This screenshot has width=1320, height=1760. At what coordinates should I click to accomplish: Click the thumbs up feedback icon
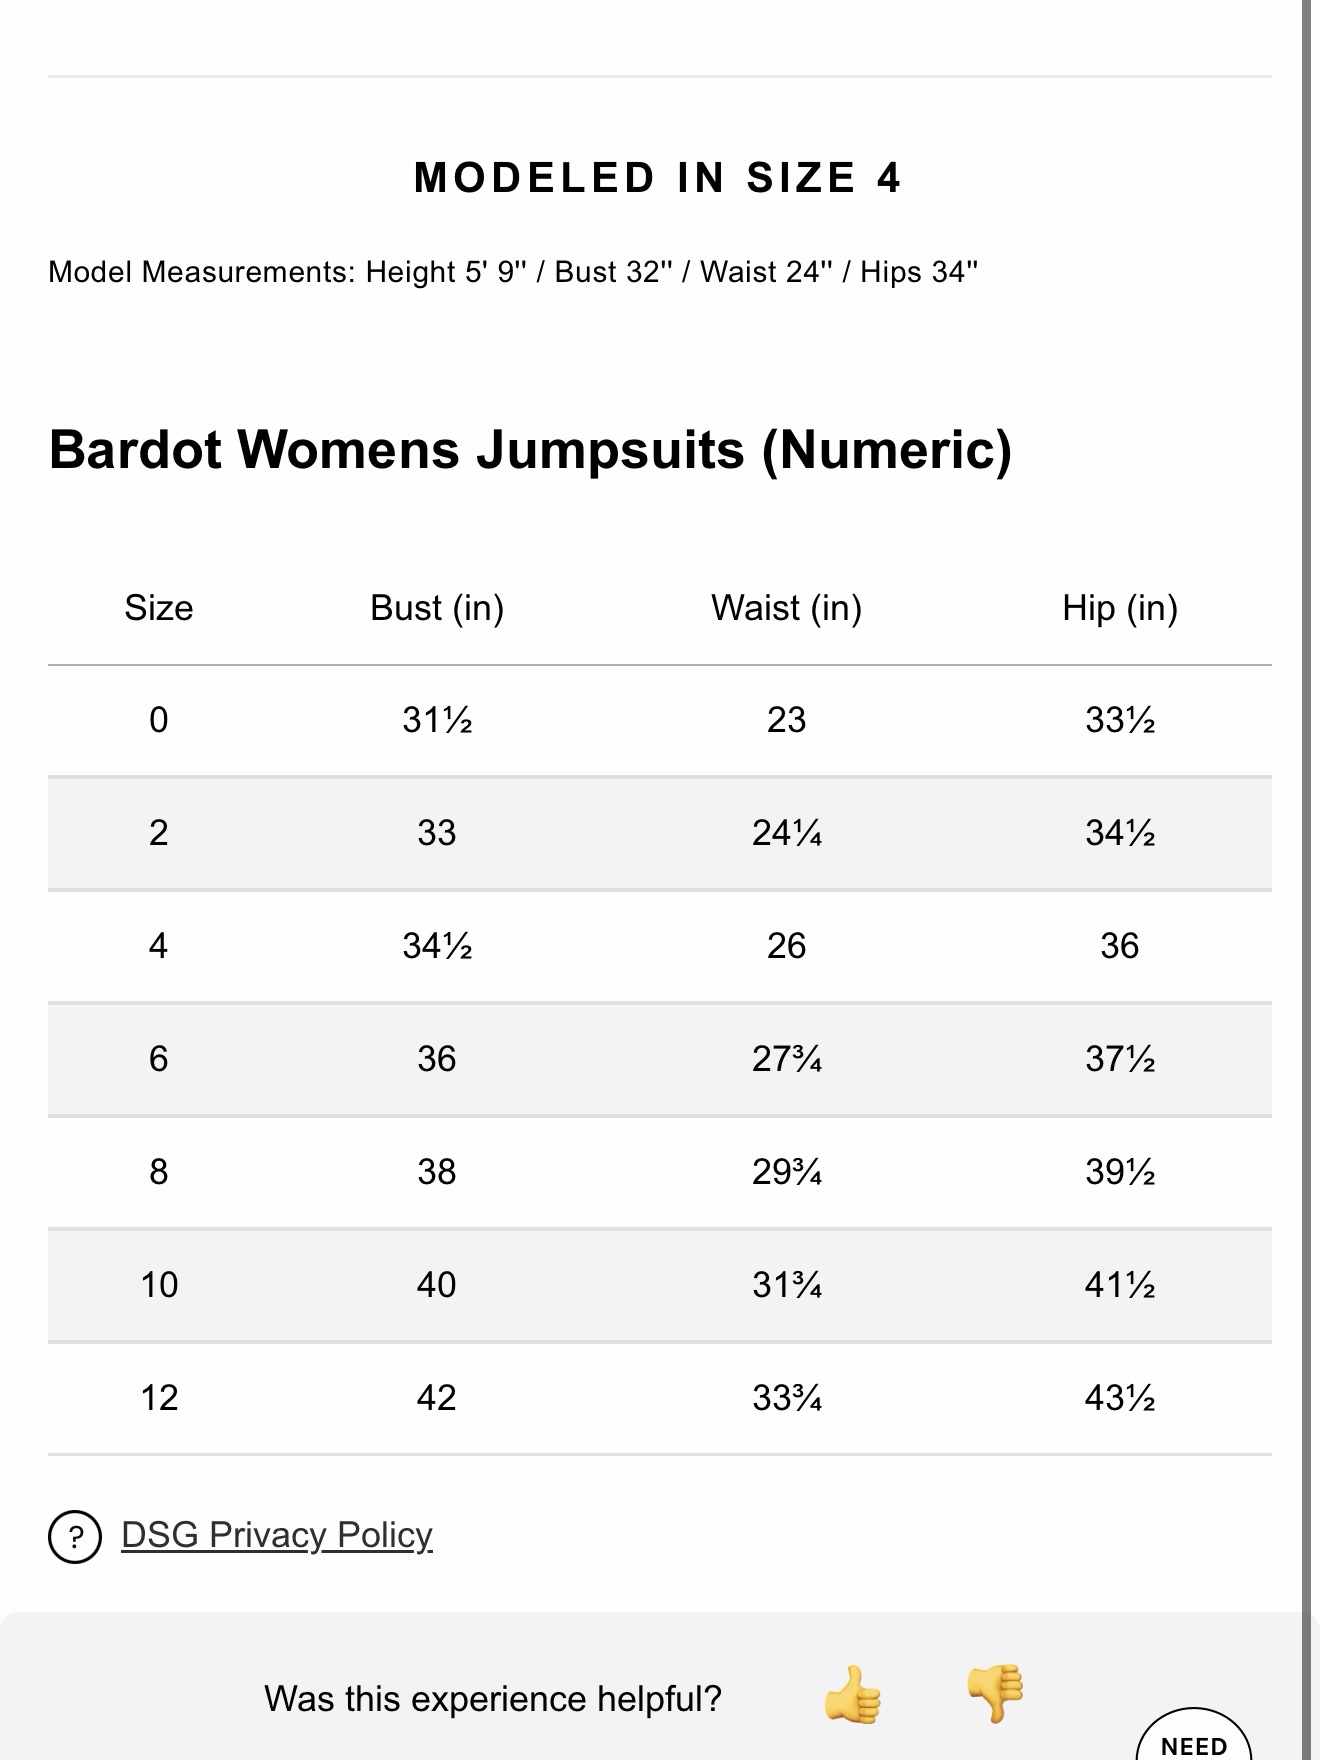[x=852, y=1695]
